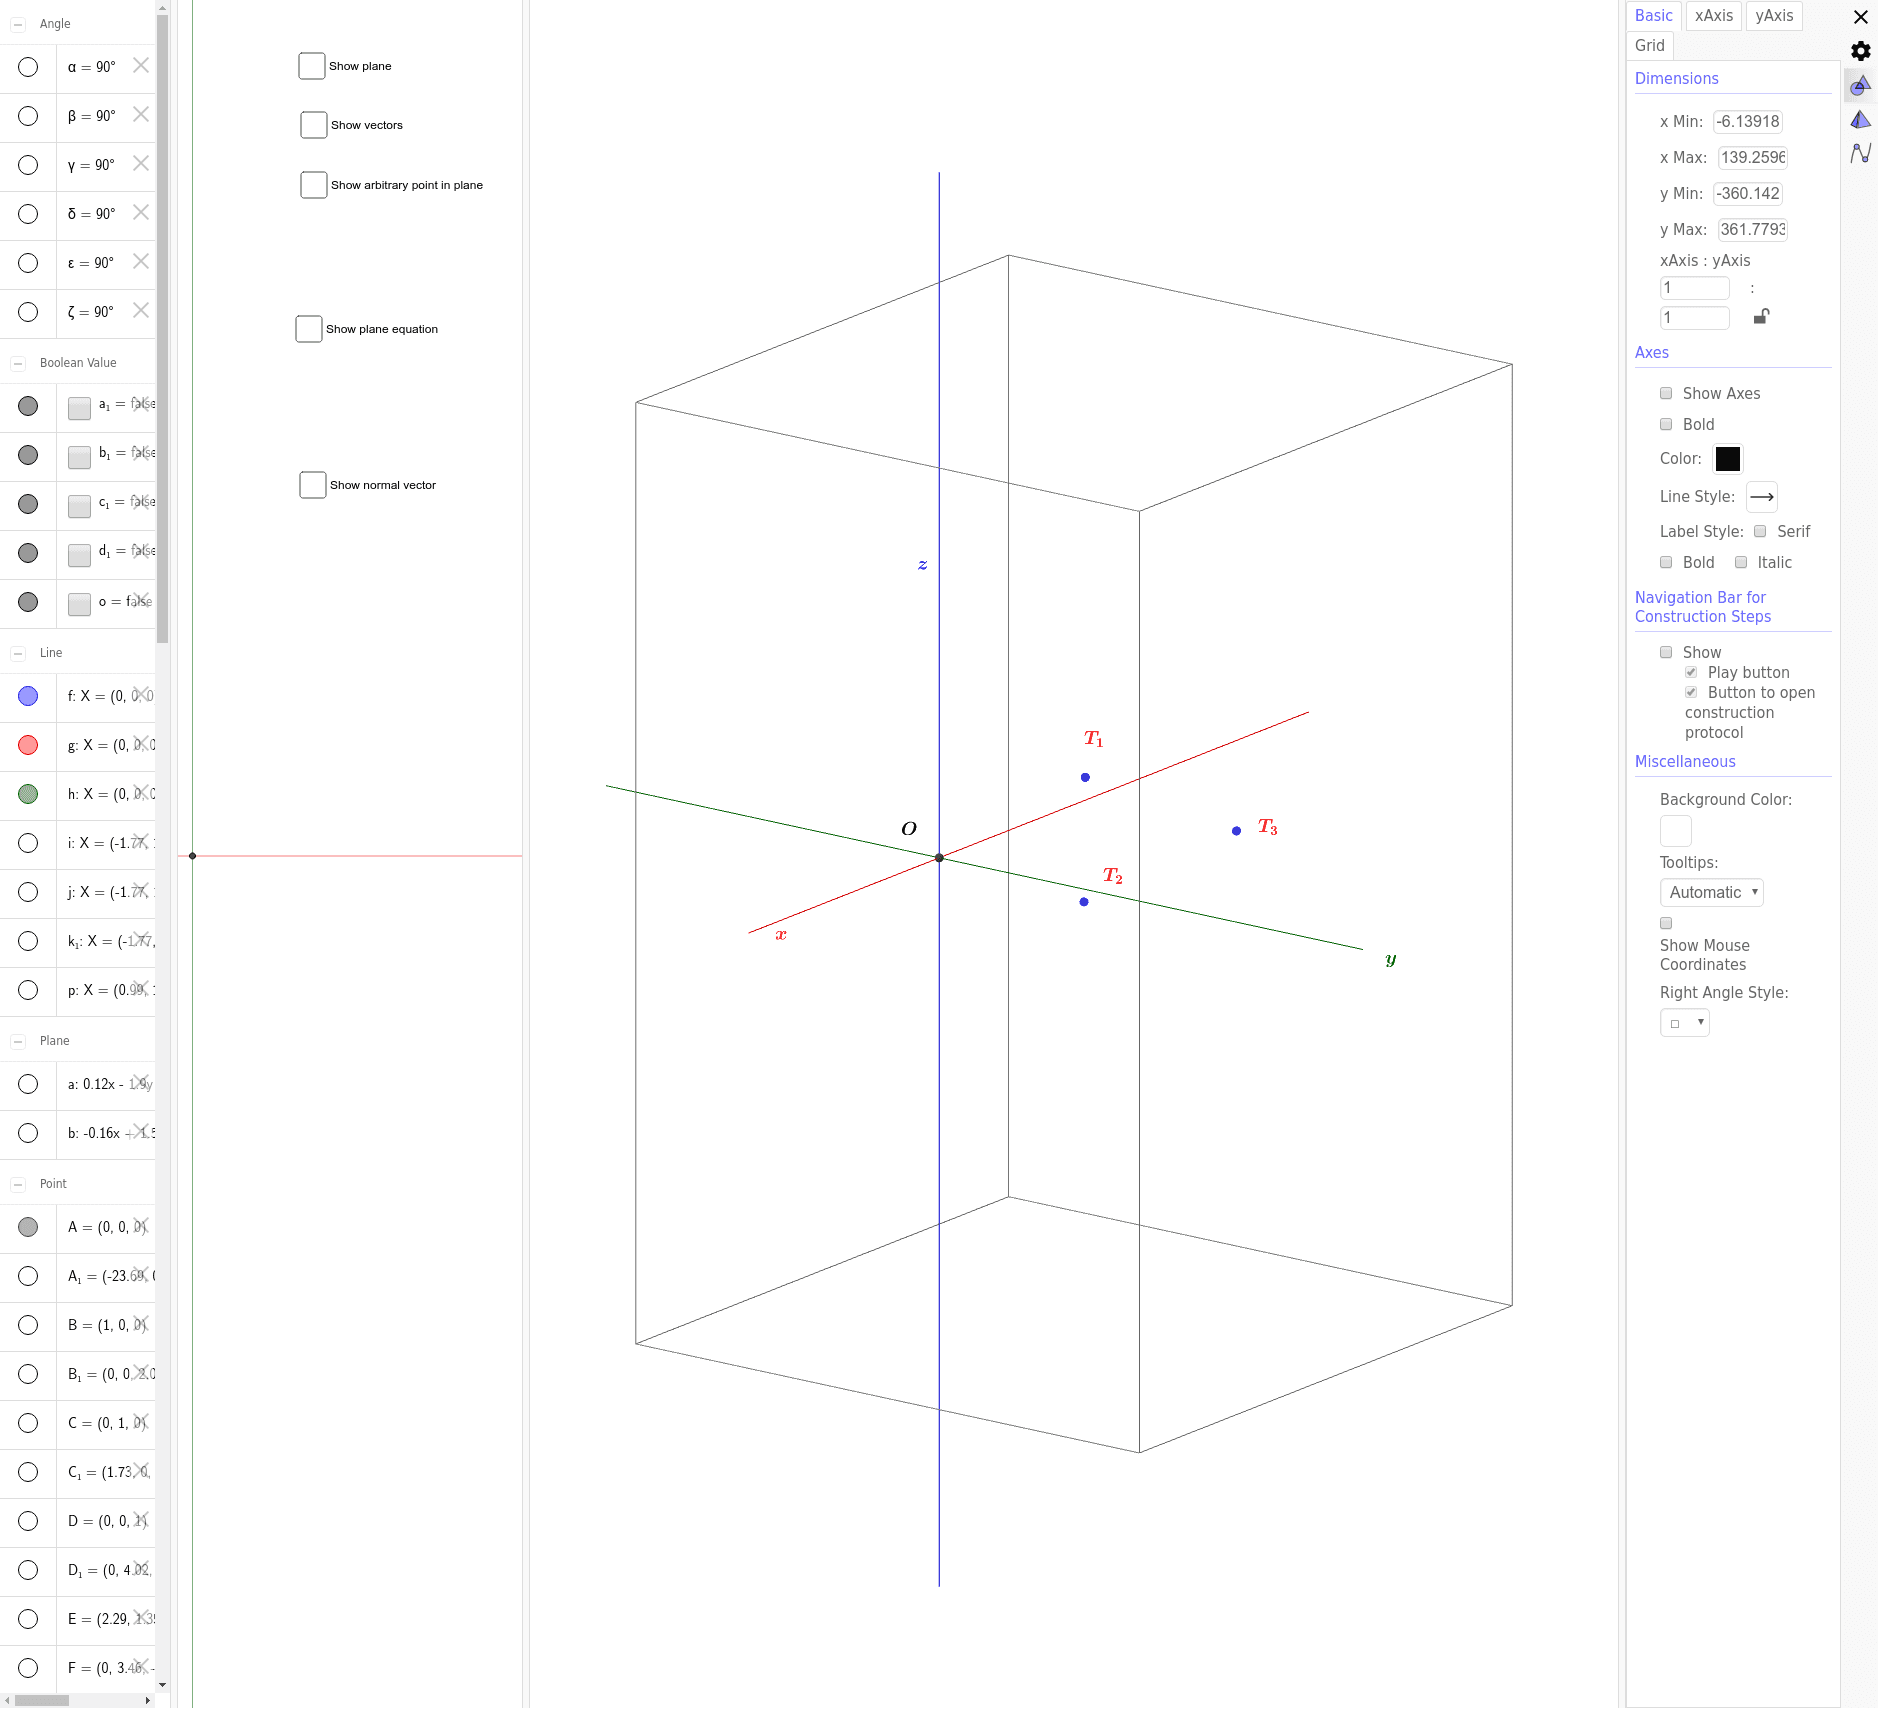Check the Show normal vector option
Viewport: 1880px width, 1710px height.
click(313, 484)
